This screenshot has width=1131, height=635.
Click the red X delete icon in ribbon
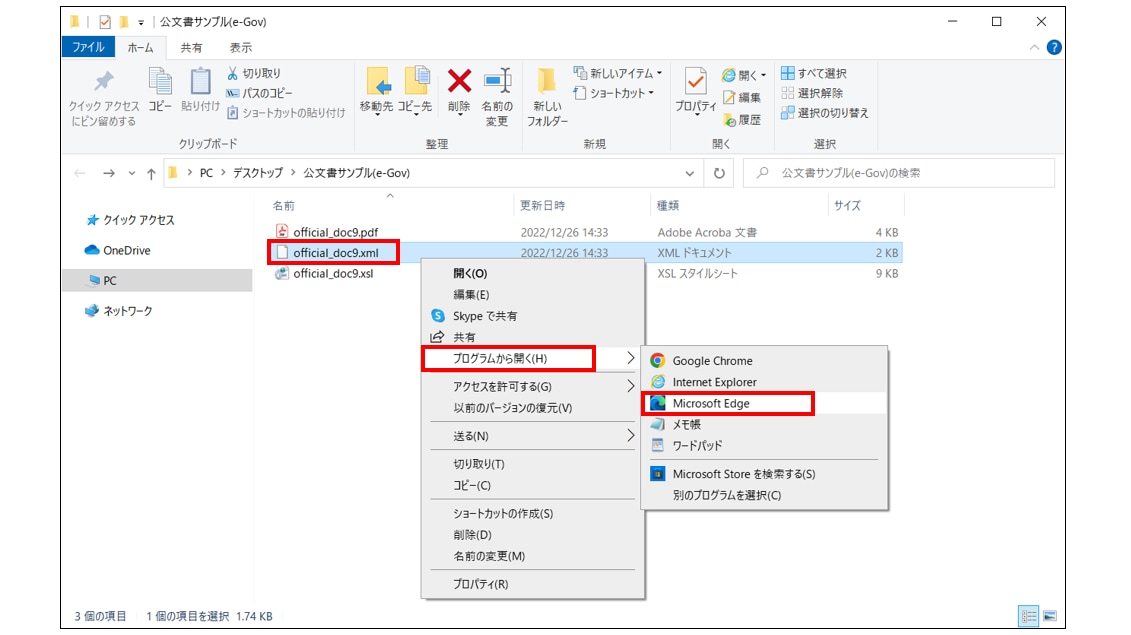pyautogui.click(x=459, y=82)
